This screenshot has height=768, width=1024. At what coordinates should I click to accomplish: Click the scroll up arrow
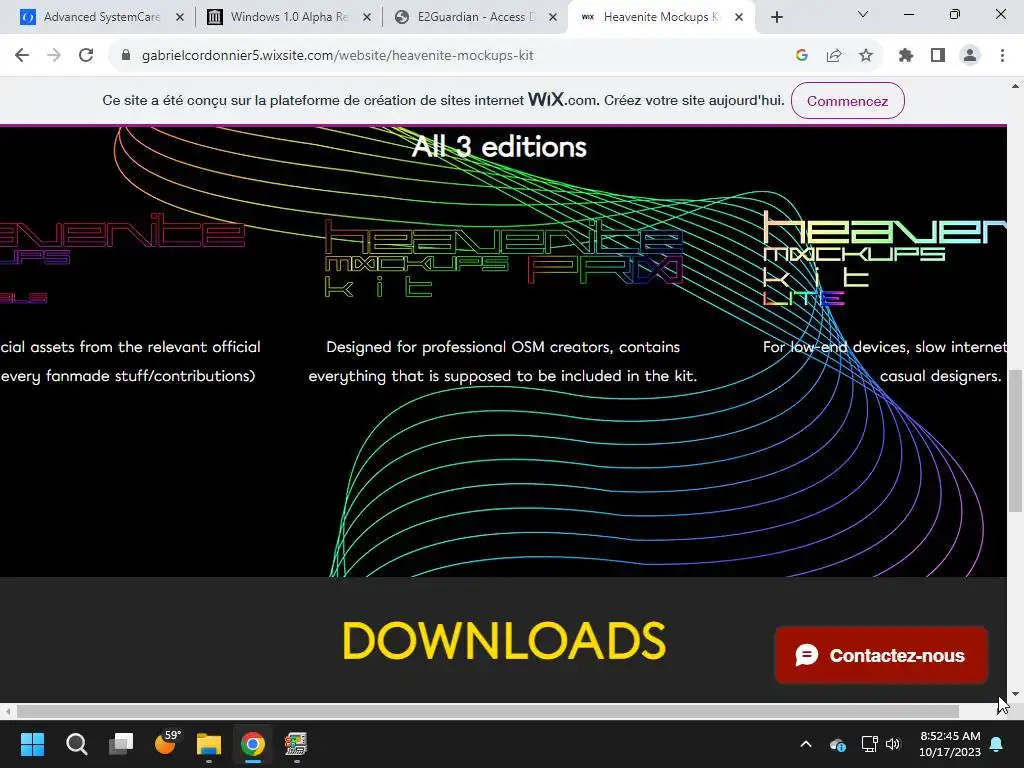pos(1016,86)
